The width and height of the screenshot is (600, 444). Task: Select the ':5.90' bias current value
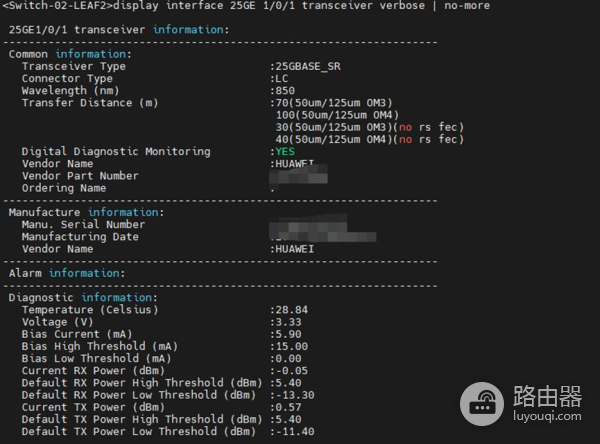[286, 335]
